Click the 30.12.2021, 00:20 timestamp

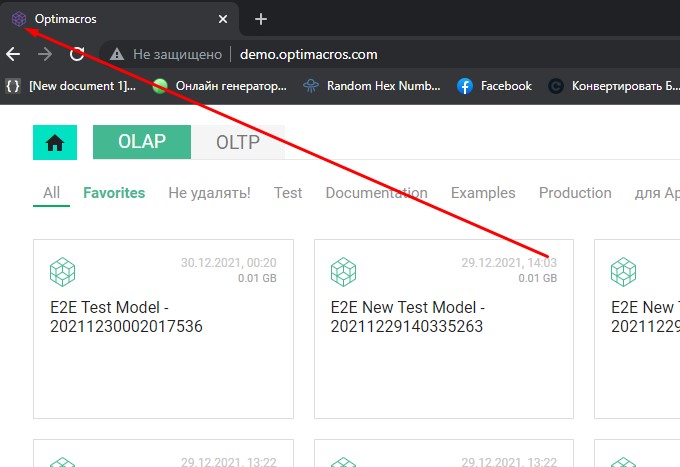click(229, 263)
